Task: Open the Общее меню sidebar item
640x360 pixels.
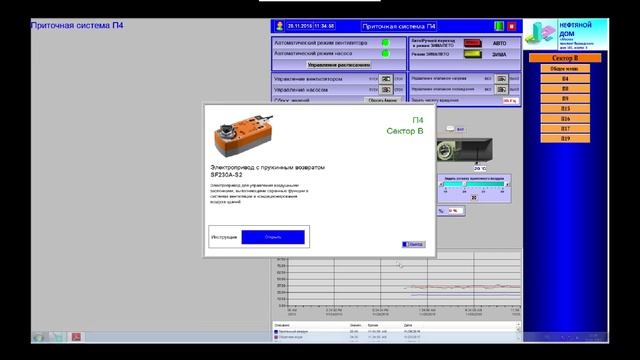Action: (x=565, y=69)
